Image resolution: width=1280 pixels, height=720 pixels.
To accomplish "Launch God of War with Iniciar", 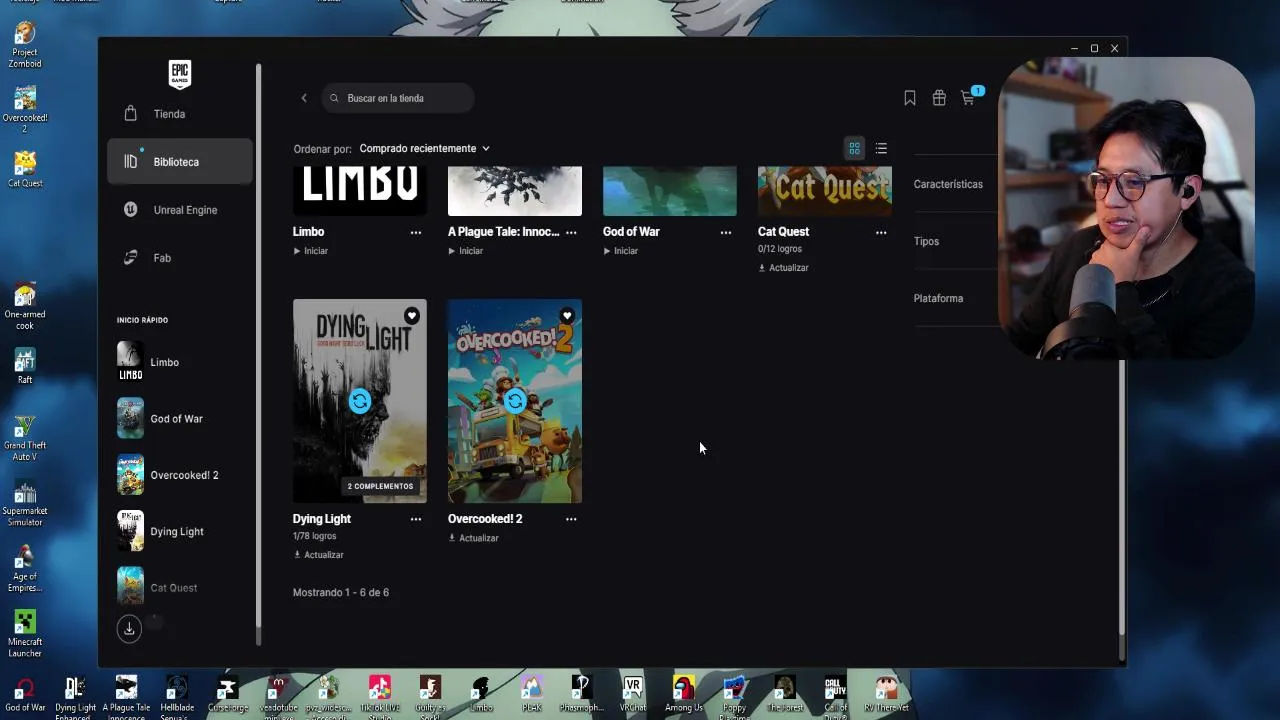I will (621, 251).
